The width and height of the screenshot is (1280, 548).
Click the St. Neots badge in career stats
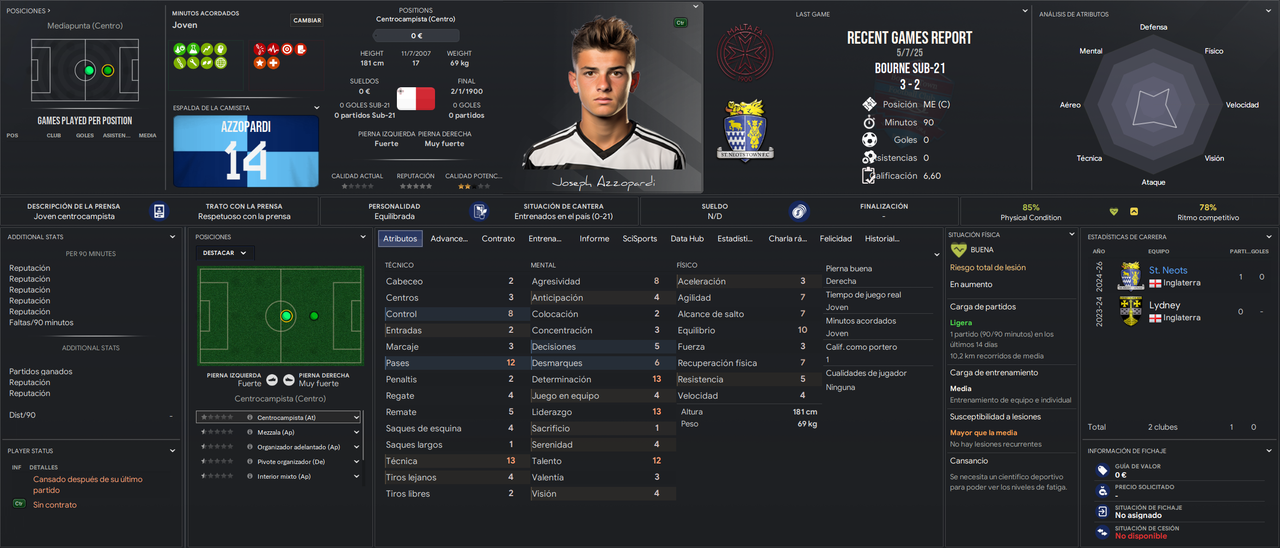pos(1131,276)
